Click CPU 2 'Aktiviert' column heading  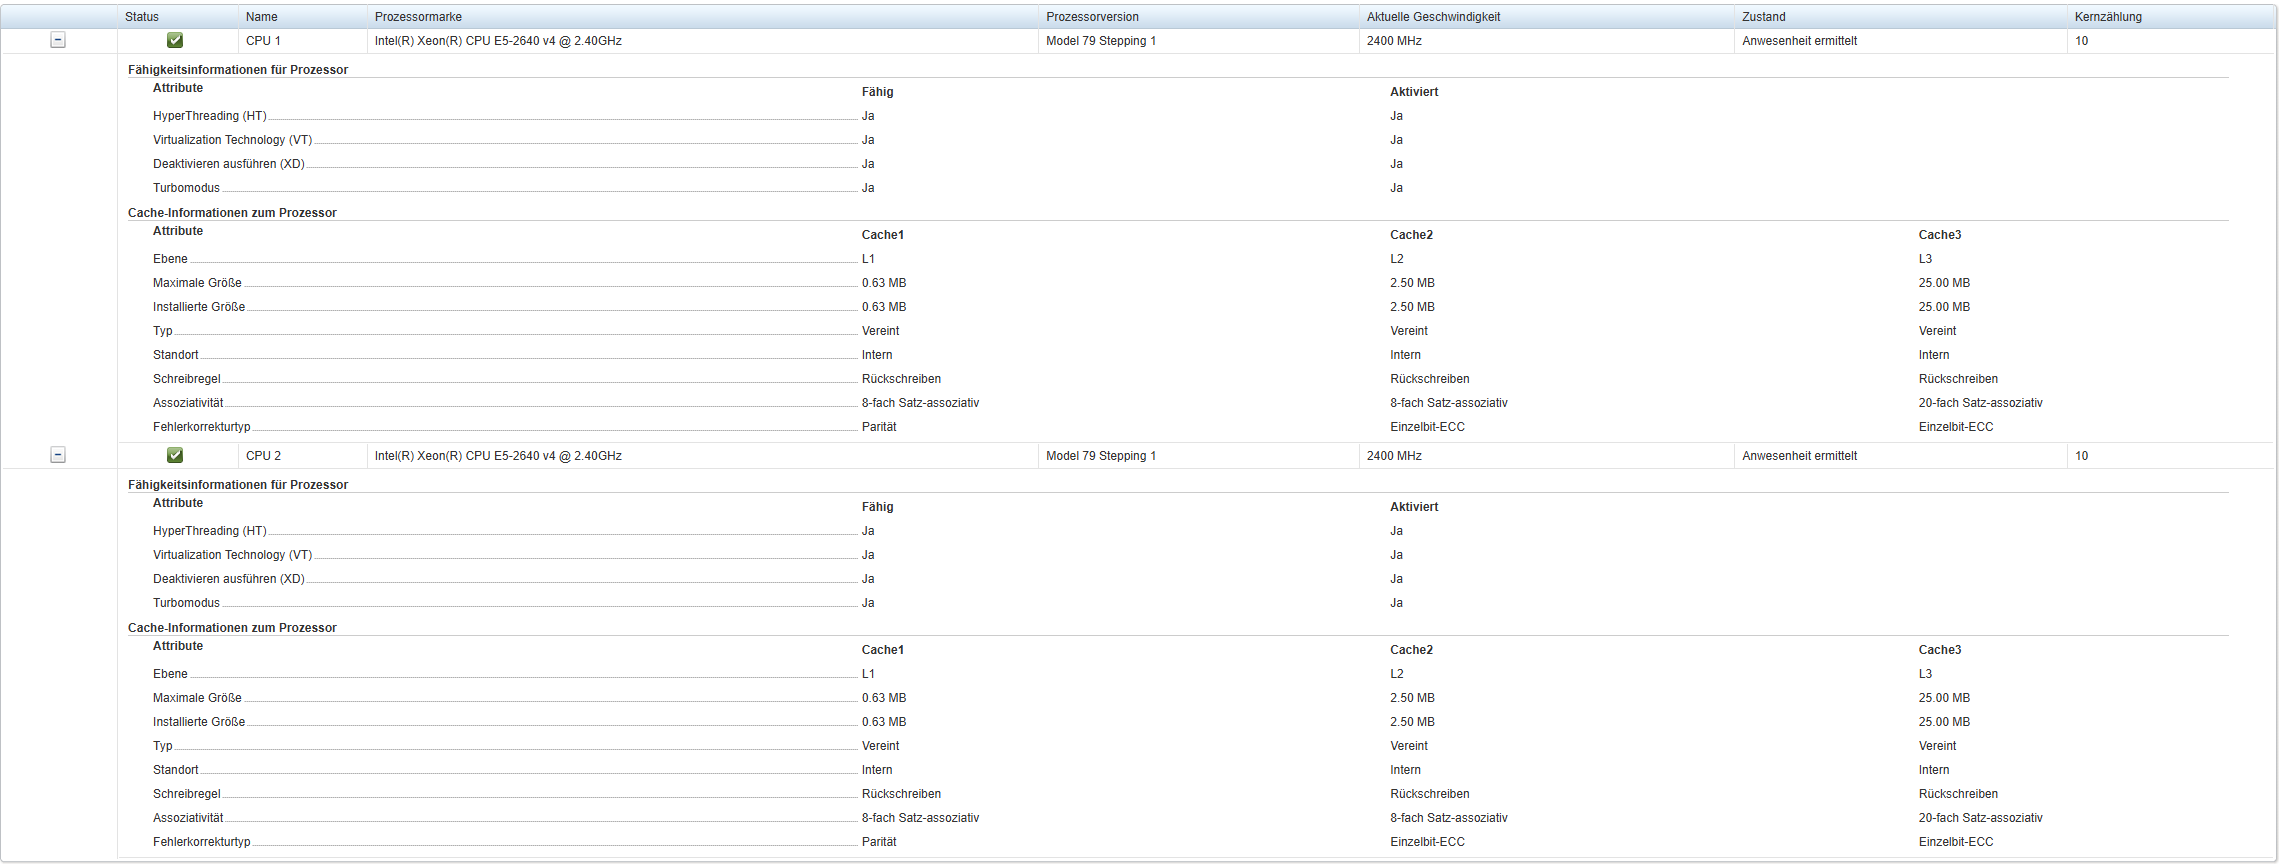coord(1414,507)
